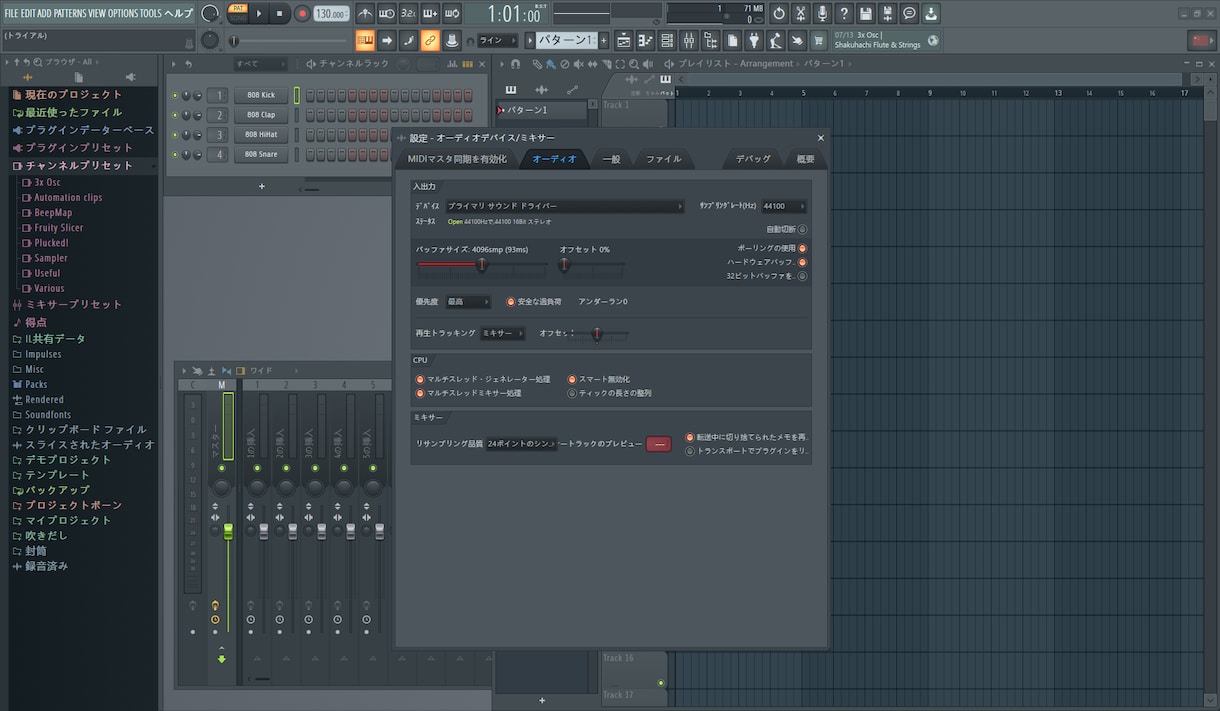
Task: Open the FILE menu
Action: click(x=12, y=13)
